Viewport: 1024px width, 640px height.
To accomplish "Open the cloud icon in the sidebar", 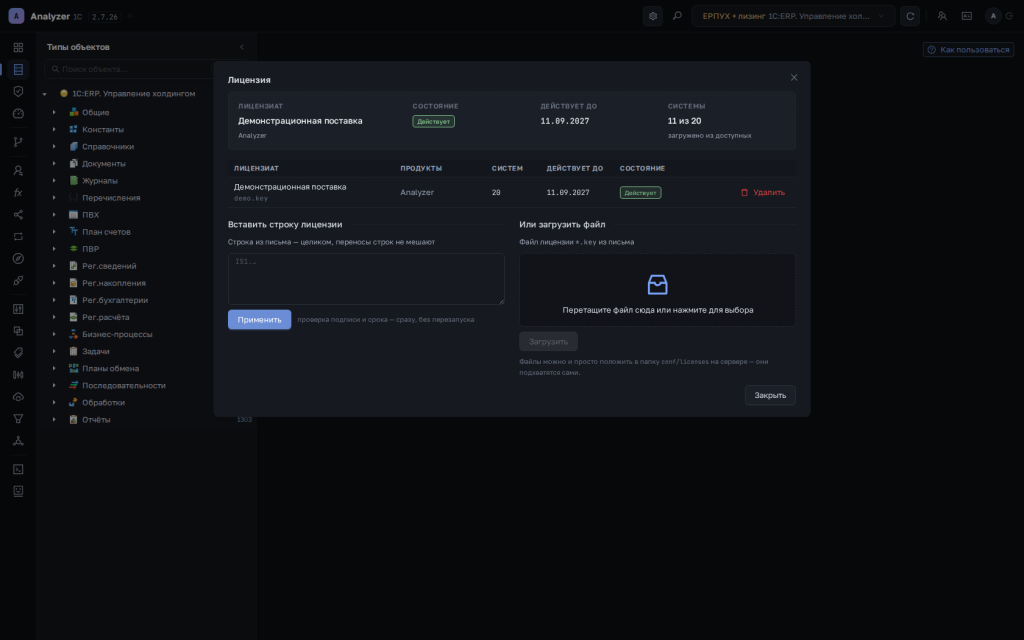I will (x=18, y=397).
